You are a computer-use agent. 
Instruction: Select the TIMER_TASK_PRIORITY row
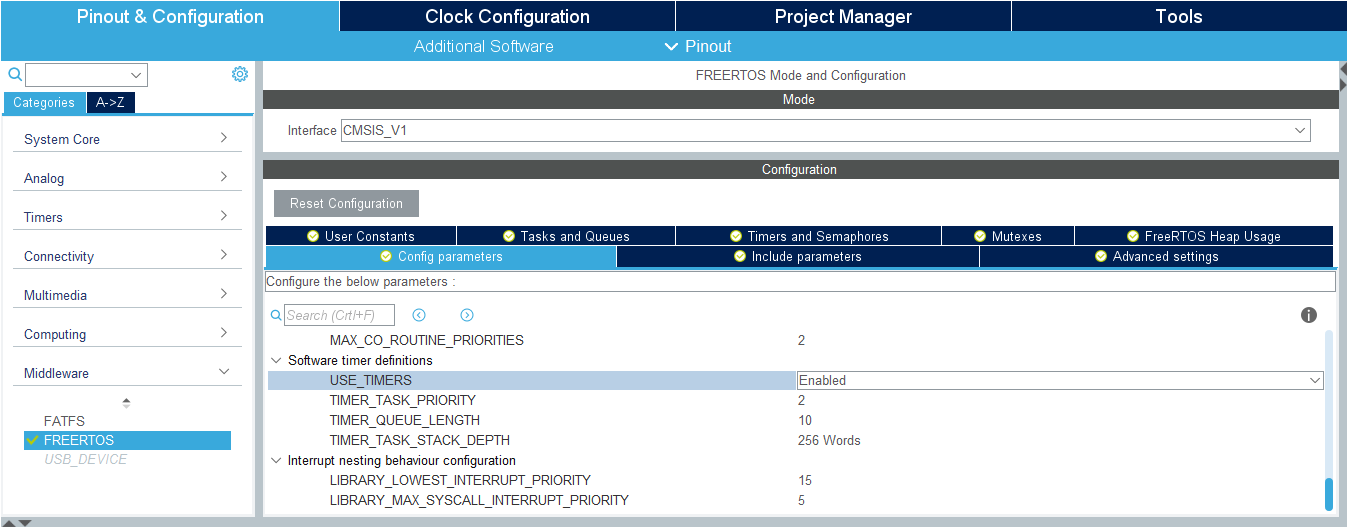795,400
